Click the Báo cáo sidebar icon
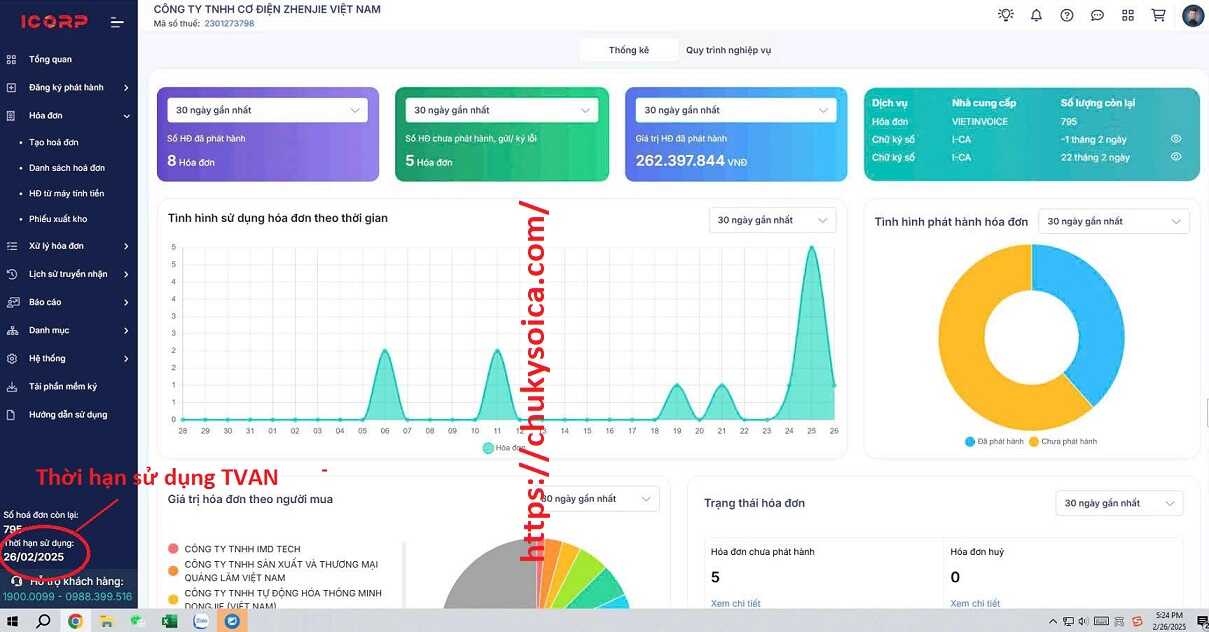The height and width of the screenshot is (632, 1209). [x=11, y=302]
